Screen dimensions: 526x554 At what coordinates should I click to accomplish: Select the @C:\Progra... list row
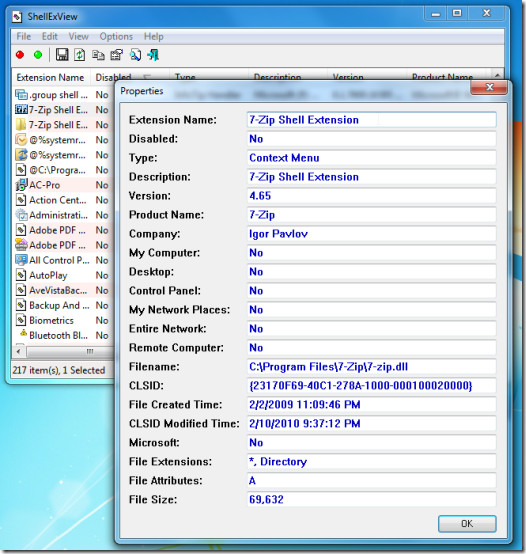63,170
